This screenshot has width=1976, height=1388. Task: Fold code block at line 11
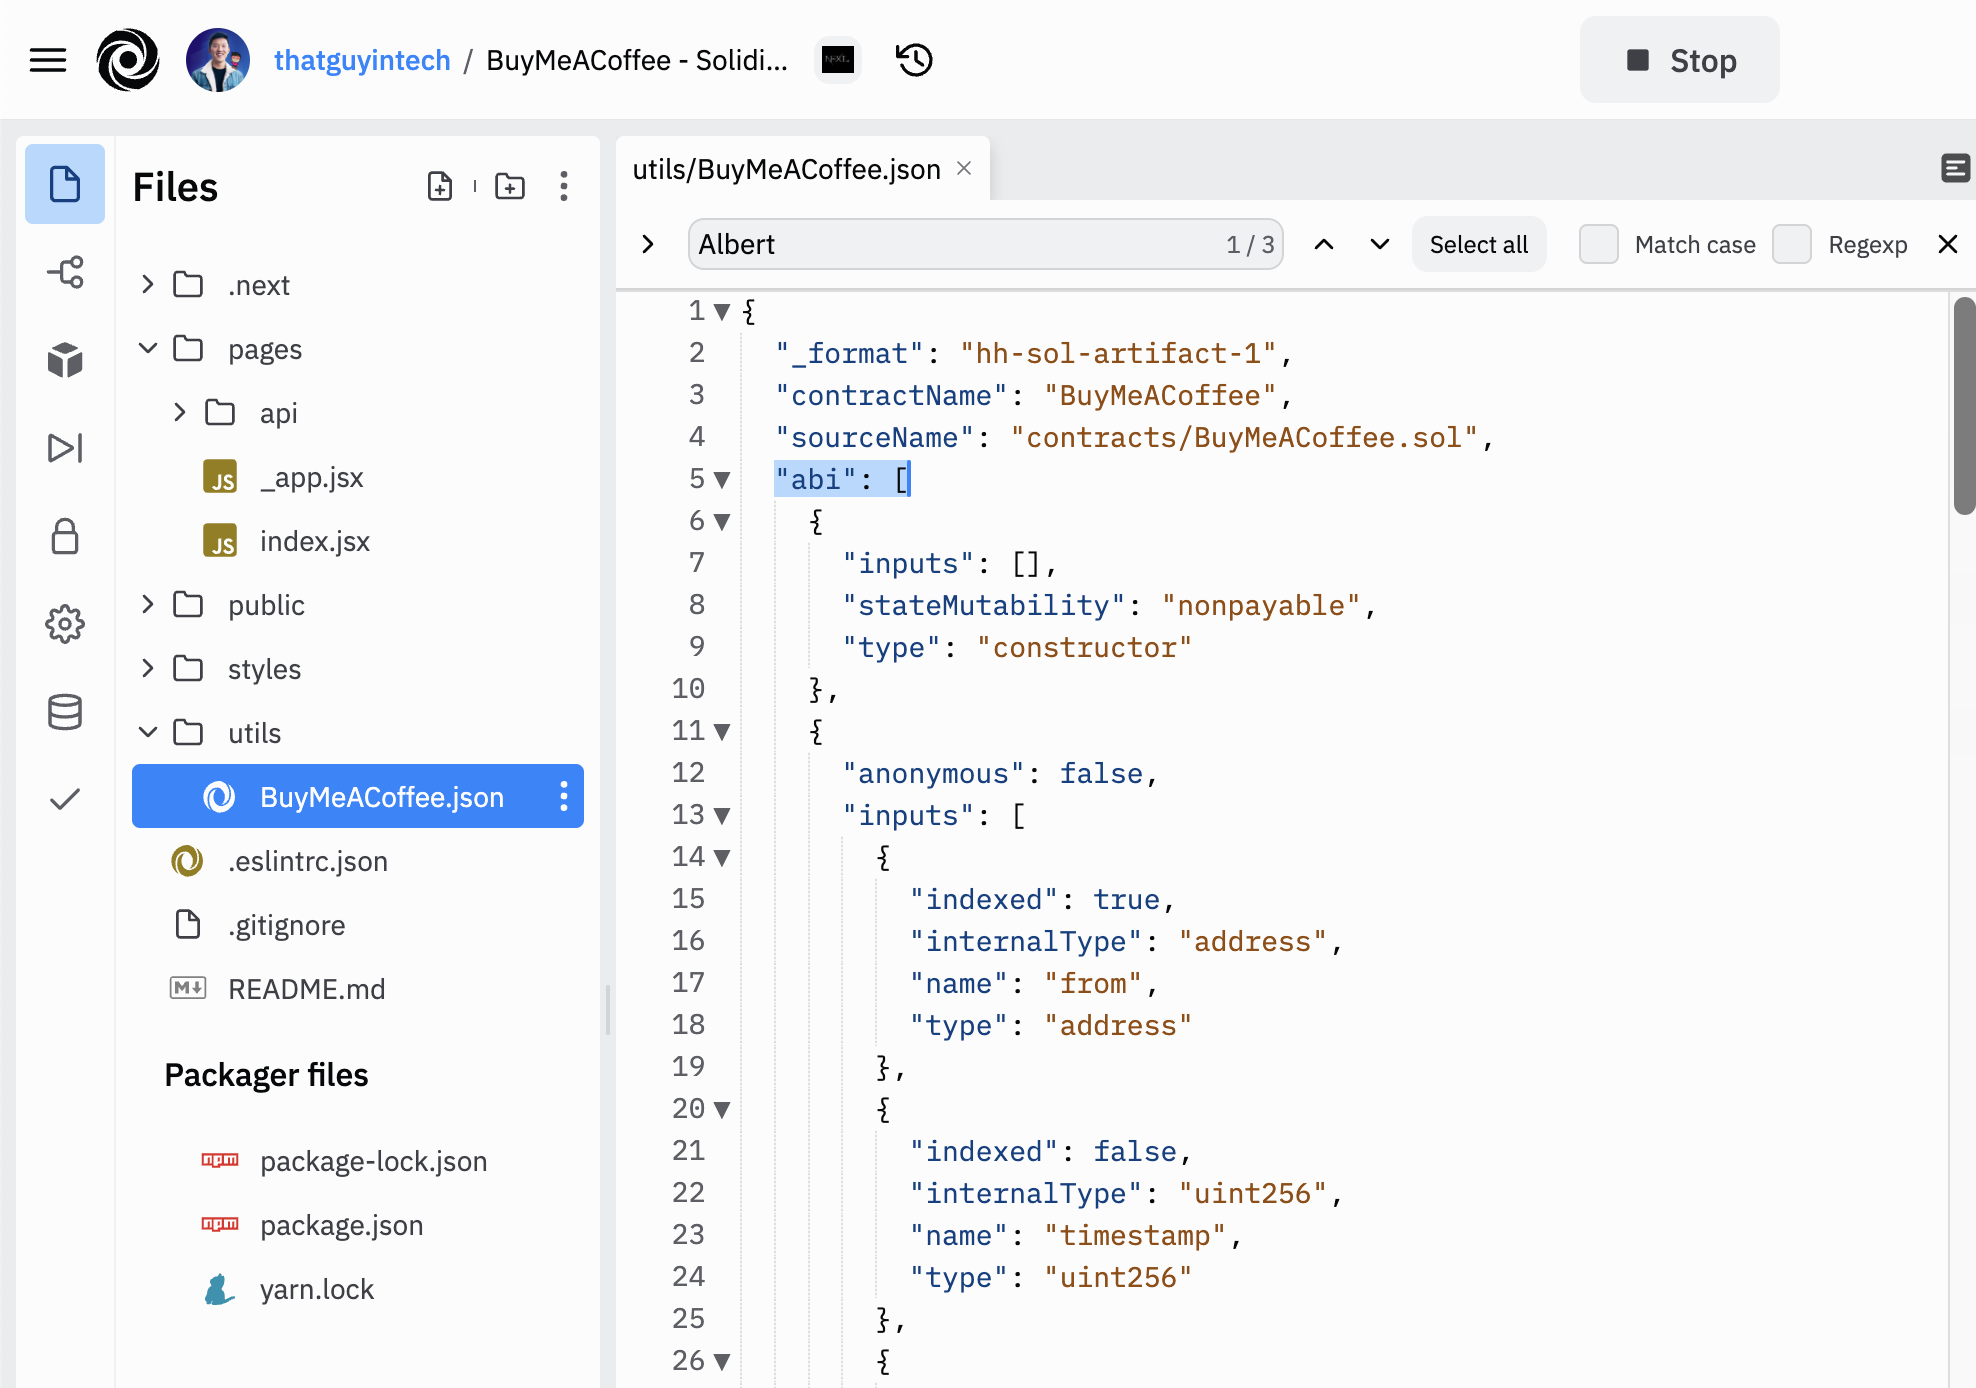click(x=722, y=732)
